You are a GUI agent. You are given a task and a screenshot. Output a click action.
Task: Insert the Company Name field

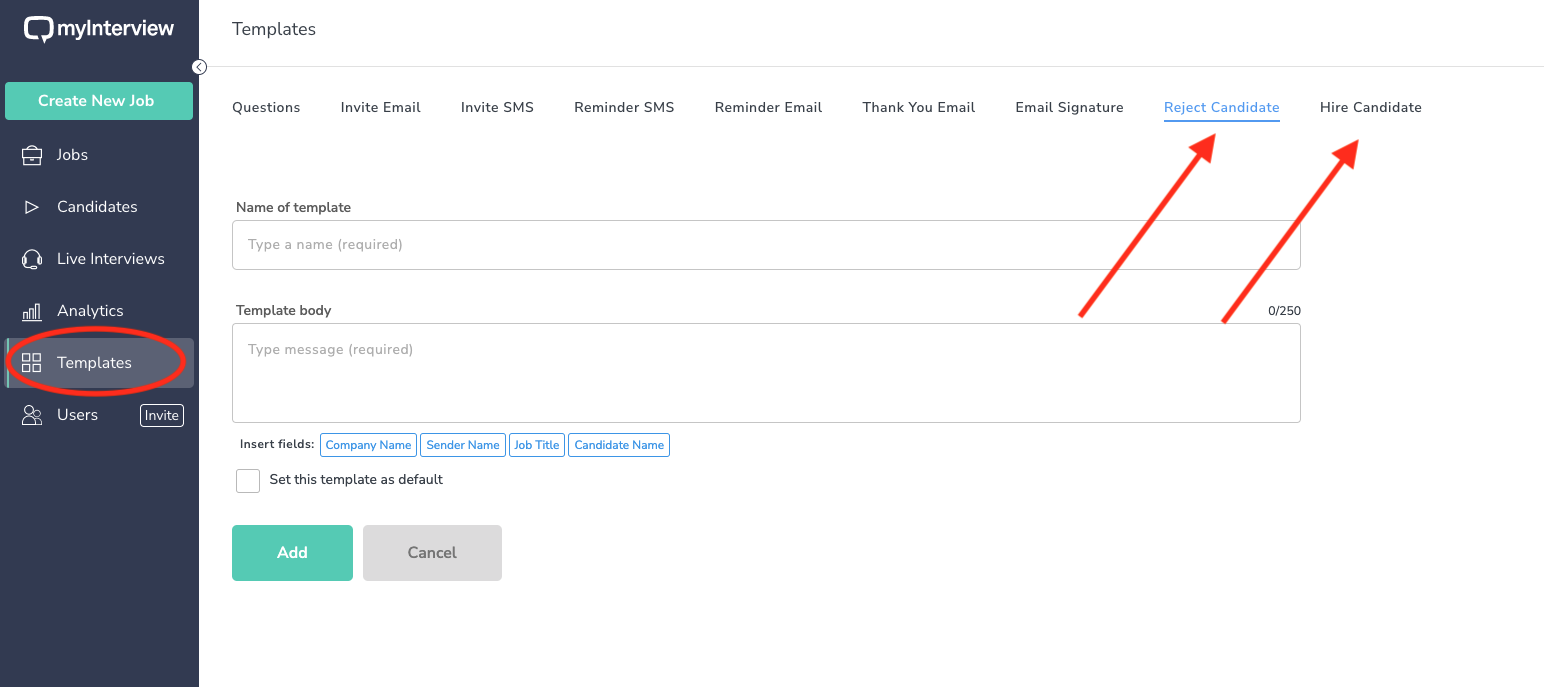click(x=368, y=445)
